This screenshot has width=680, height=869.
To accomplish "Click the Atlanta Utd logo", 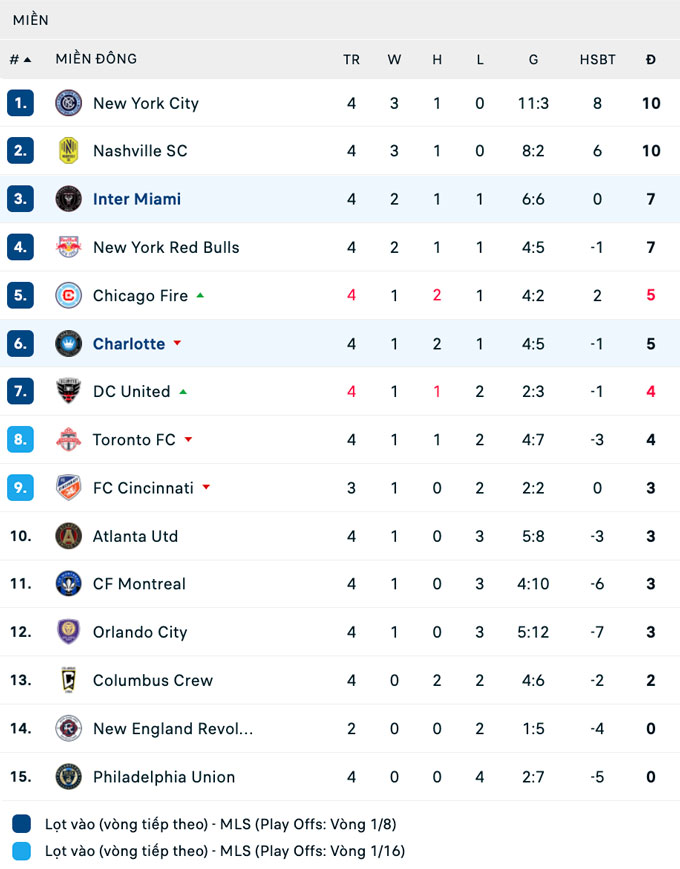I will pos(68,536).
